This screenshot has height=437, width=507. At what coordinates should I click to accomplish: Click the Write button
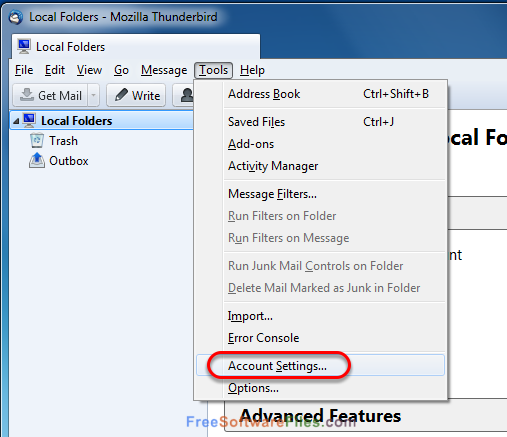point(136,95)
